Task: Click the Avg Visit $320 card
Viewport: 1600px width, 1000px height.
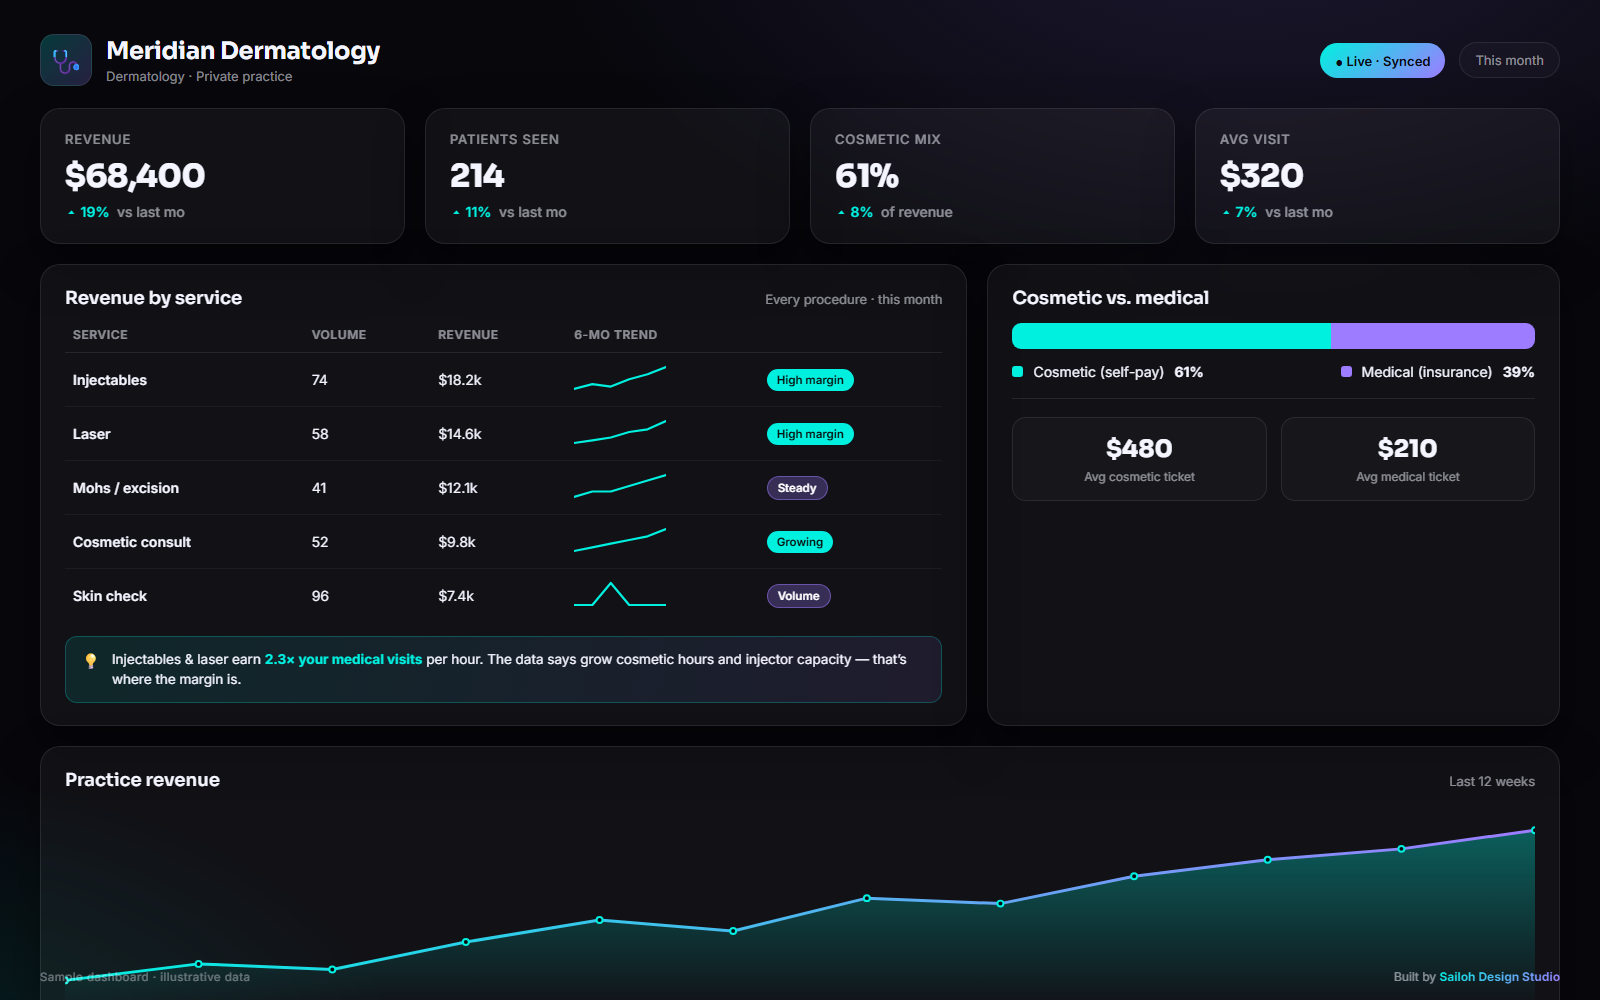Action: click(x=1377, y=176)
